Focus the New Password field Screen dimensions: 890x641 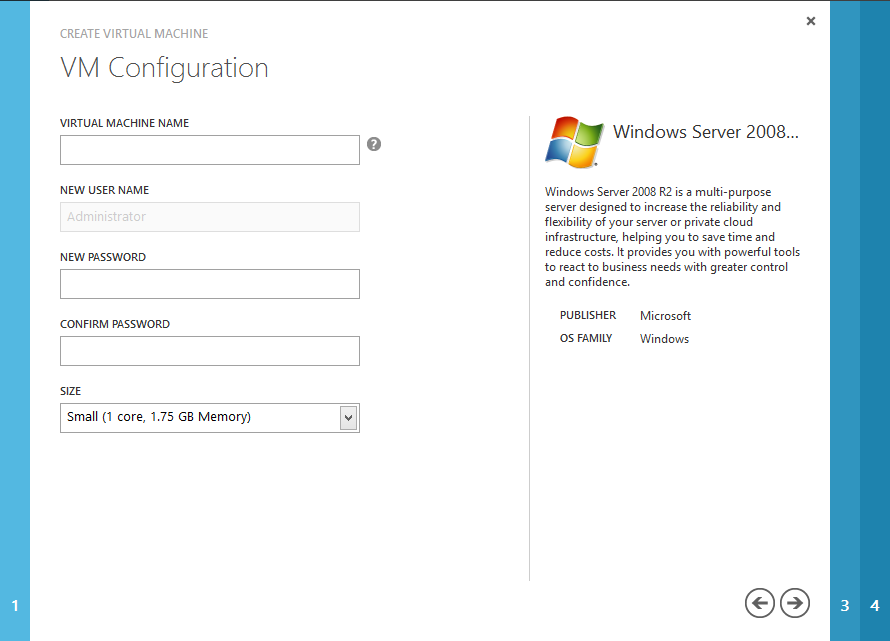click(210, 284)
